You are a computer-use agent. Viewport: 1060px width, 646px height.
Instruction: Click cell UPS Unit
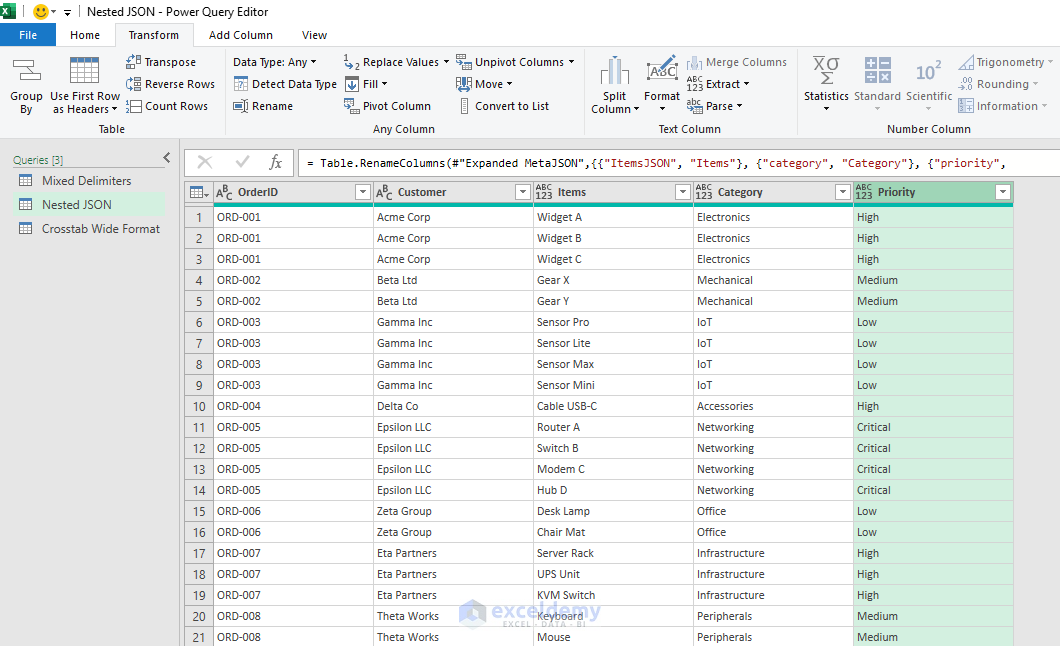coord(613,574)
